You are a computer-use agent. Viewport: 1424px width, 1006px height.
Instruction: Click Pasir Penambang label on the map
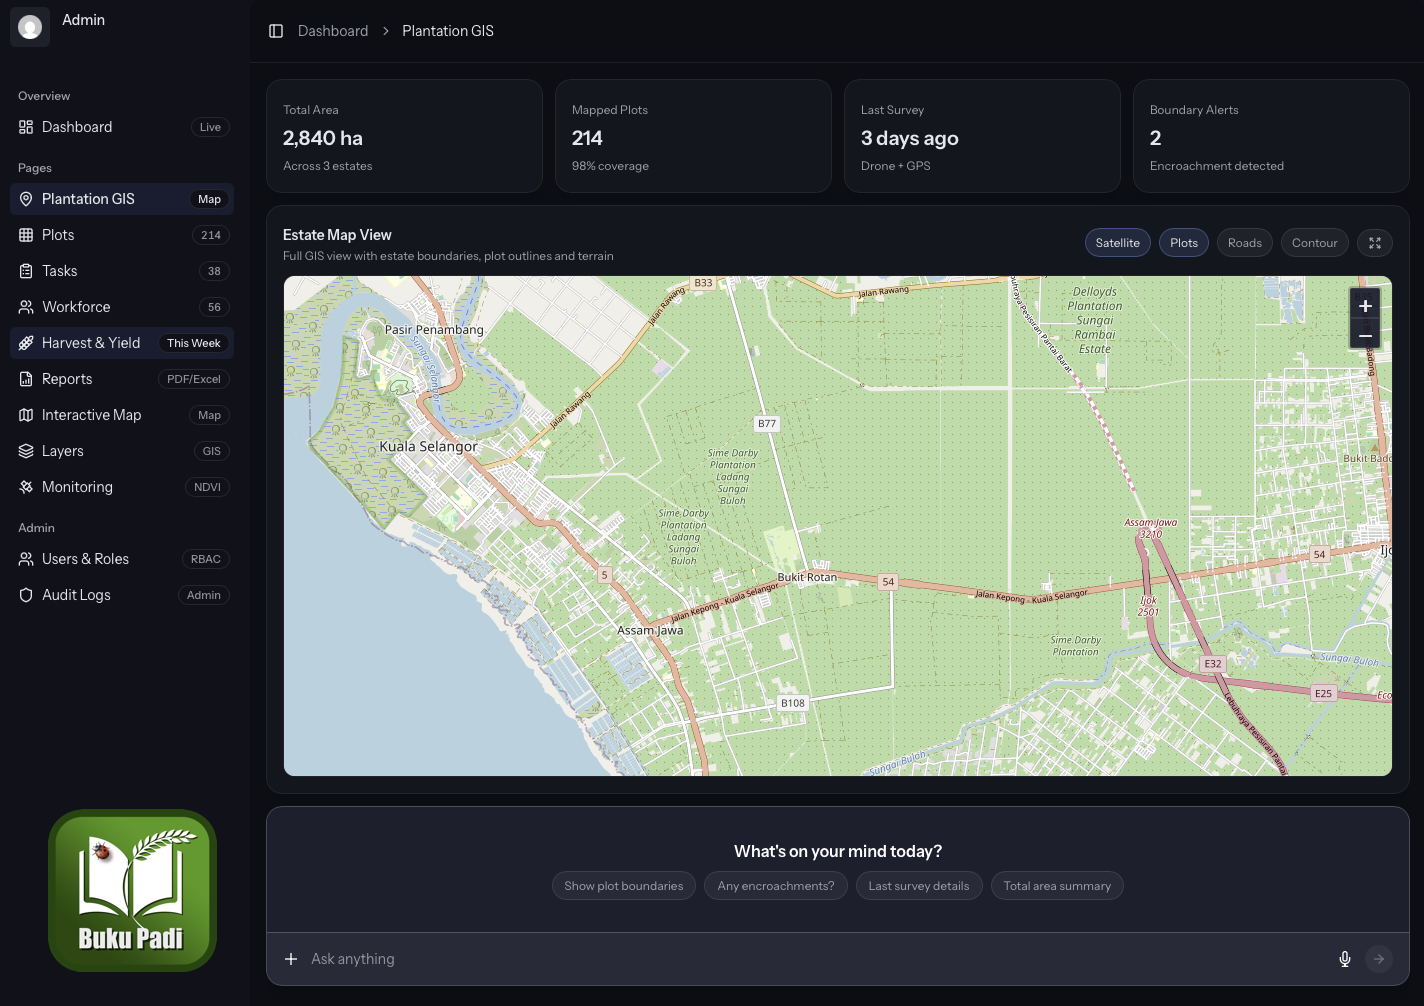pos(434,329)
